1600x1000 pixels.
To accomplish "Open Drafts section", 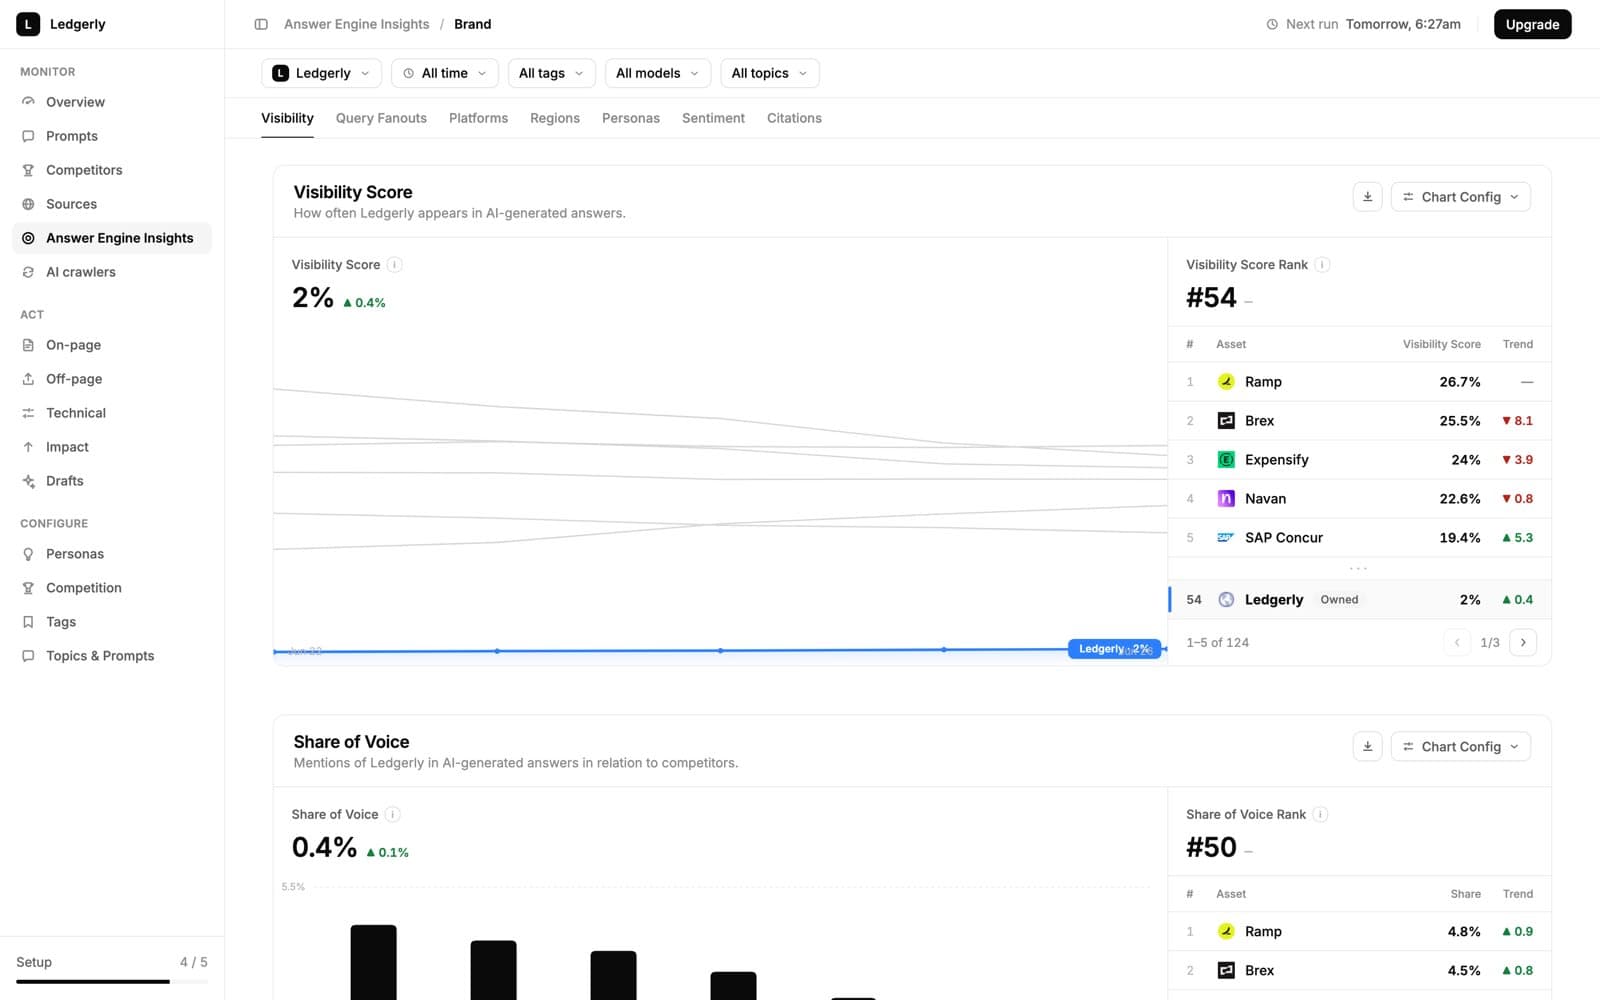I will click(111, 481).
